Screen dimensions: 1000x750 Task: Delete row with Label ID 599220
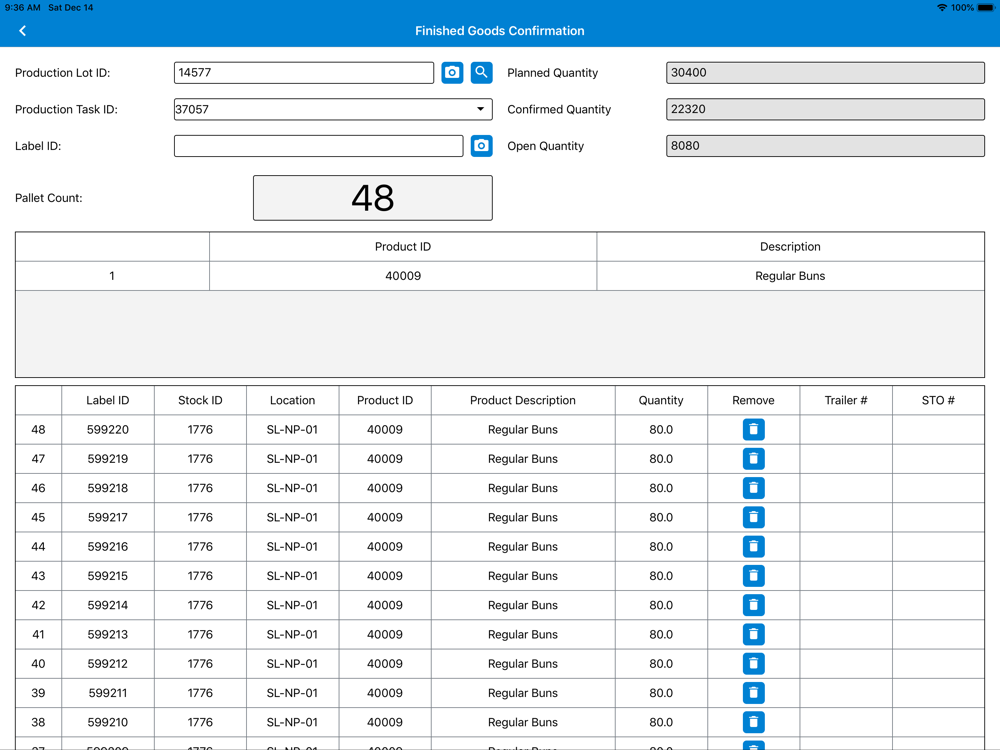(x=753, y=430)
